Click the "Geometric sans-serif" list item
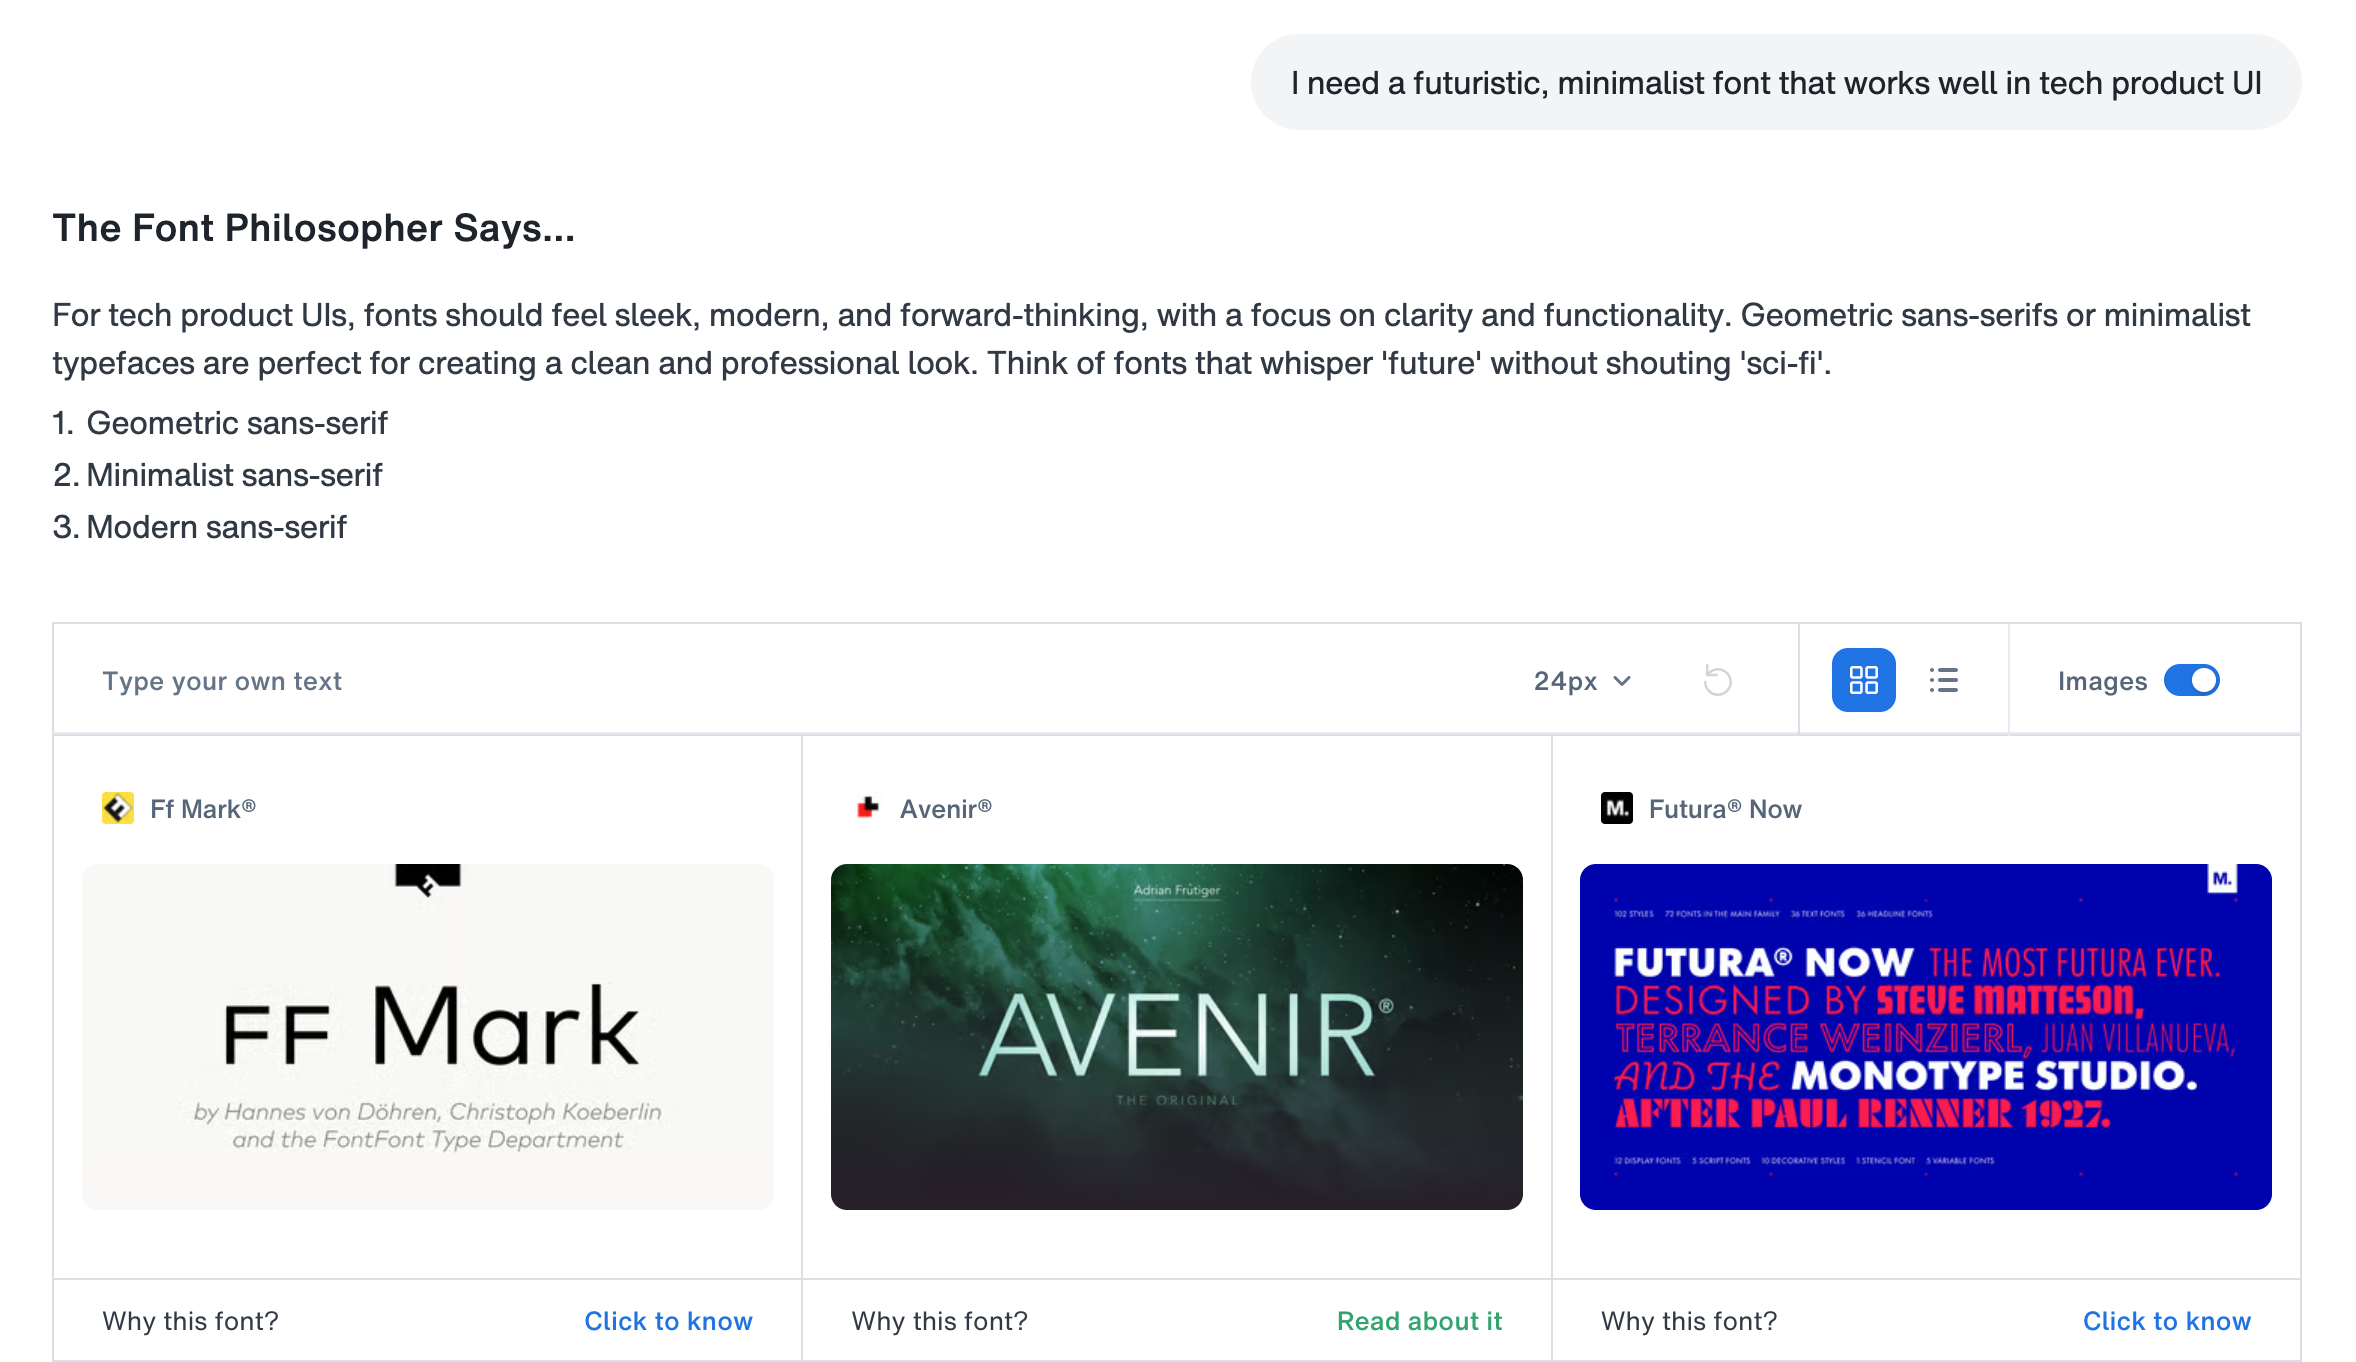Screen dimensions: 2356x1362 (x=237, y=423)
